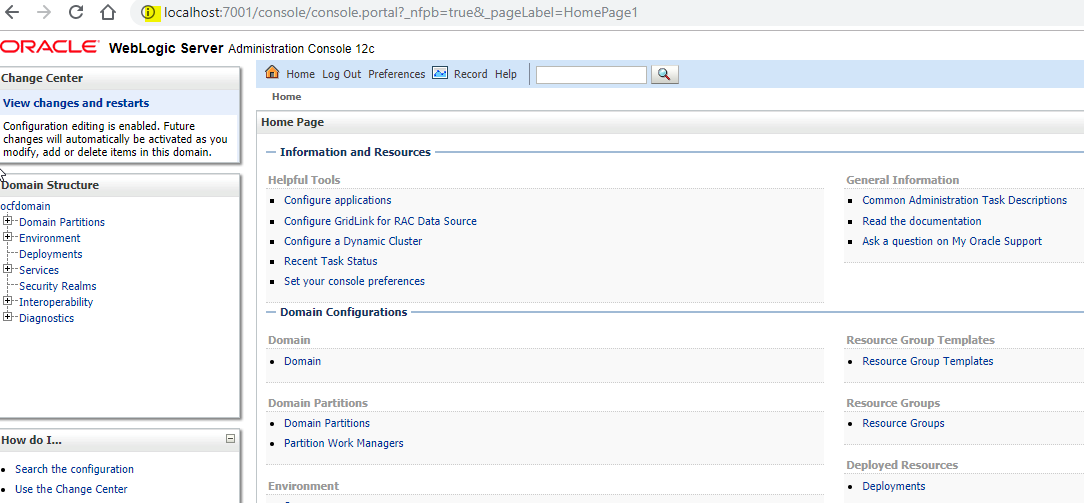The image size is (1084, 503).
Task: Select Services in the tree
Action: (x=39, y=270)
